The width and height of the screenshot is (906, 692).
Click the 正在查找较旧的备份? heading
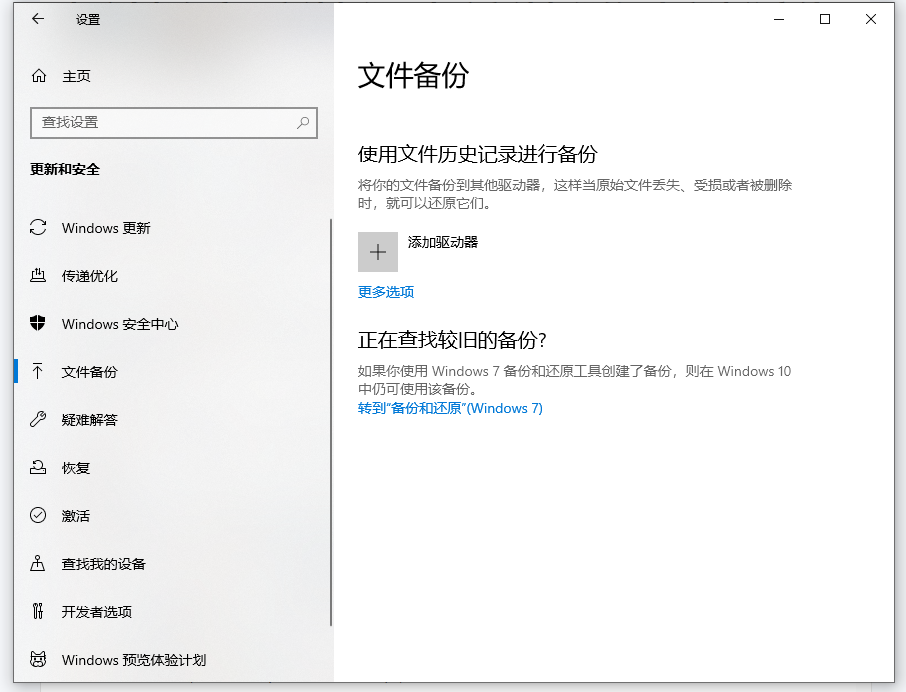pos(452,340)
